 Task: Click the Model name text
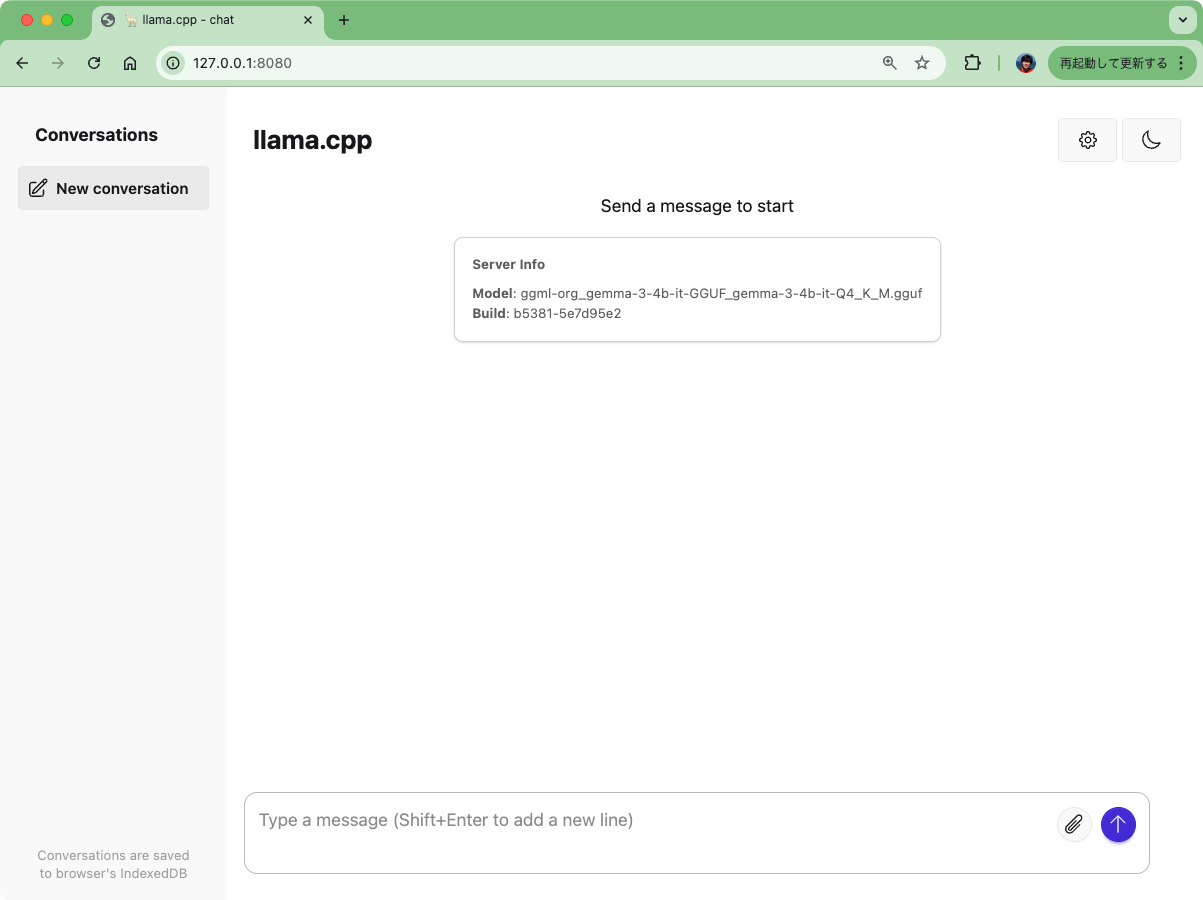pos(697,294)
